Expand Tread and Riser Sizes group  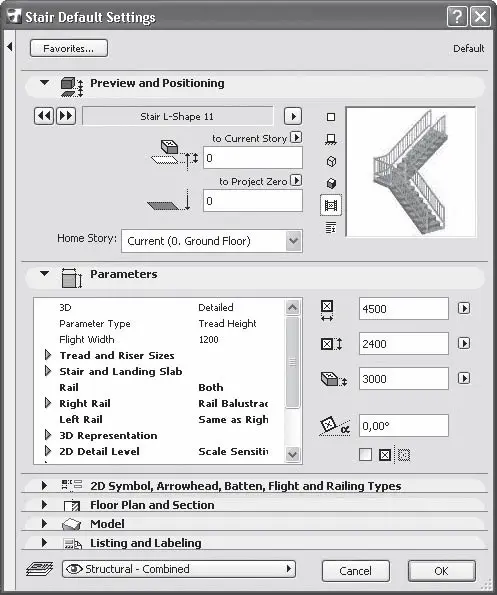click(48, 355)
